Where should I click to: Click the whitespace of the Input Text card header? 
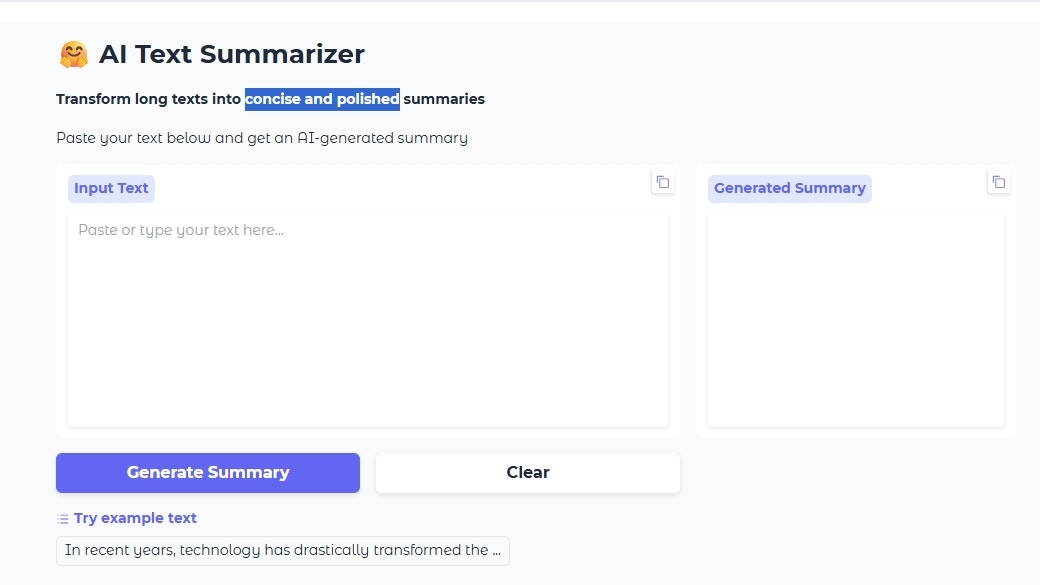[400, 188]
